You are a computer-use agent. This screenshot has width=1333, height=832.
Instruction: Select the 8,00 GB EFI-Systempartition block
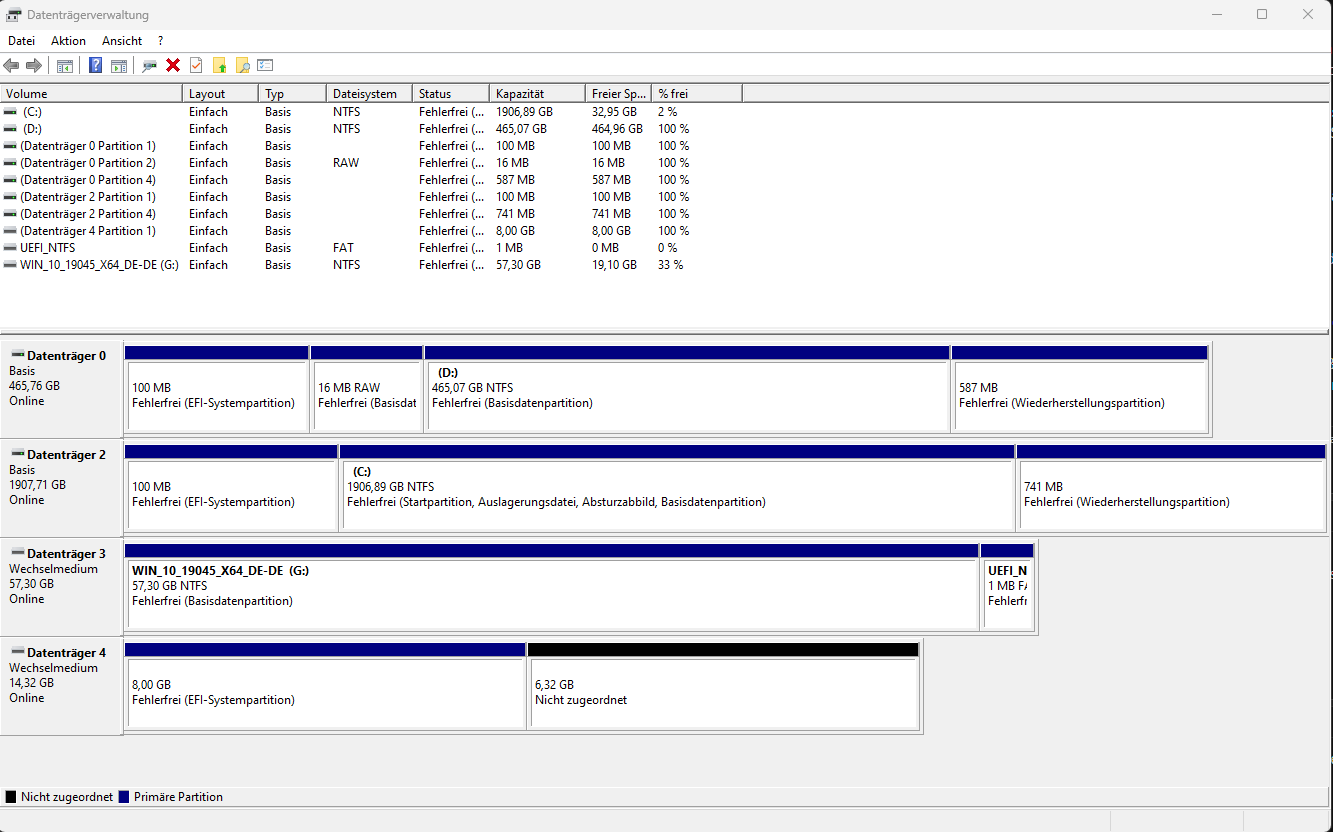click(325, 687)
